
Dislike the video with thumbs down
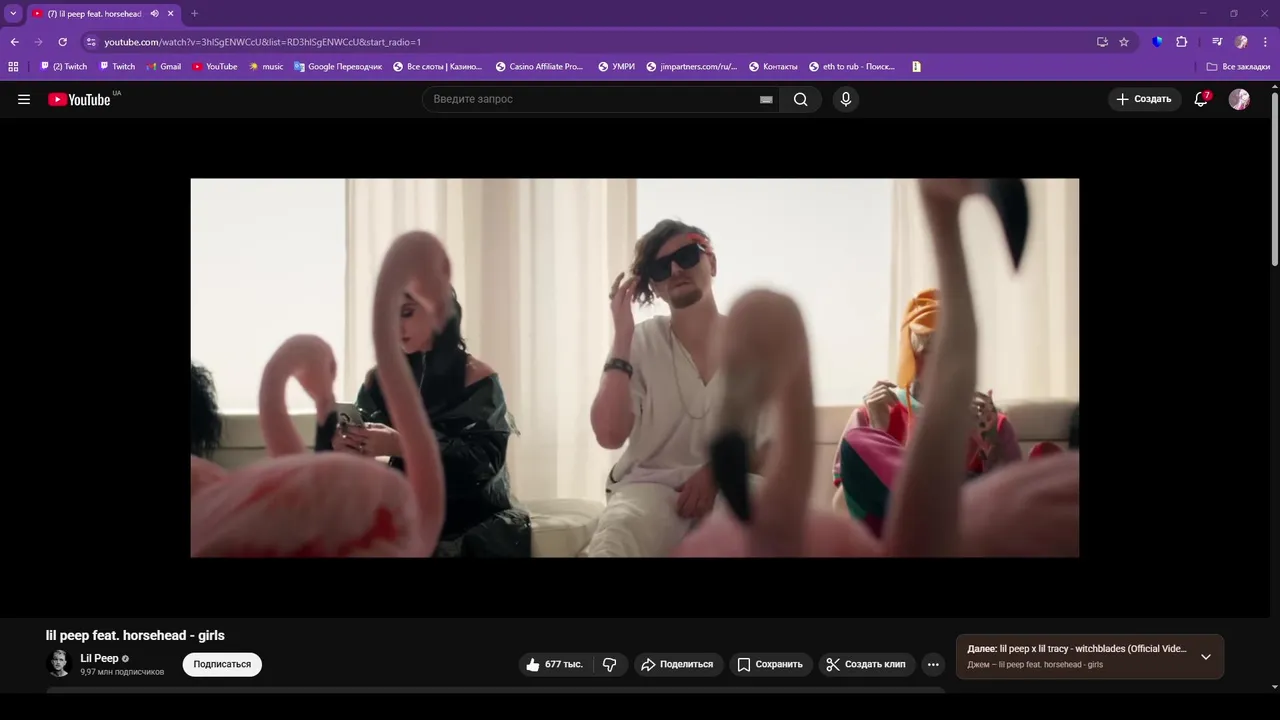click(x=610, y=664)
